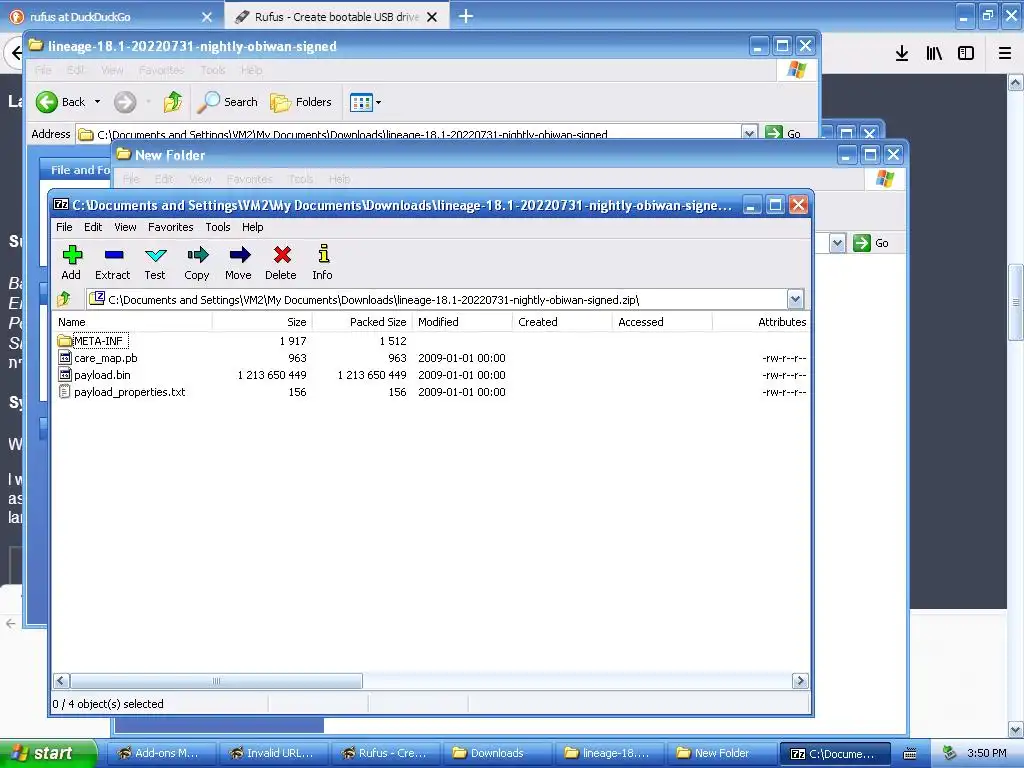Toggle Folders pane in lineage Explorer

point(301,102)
